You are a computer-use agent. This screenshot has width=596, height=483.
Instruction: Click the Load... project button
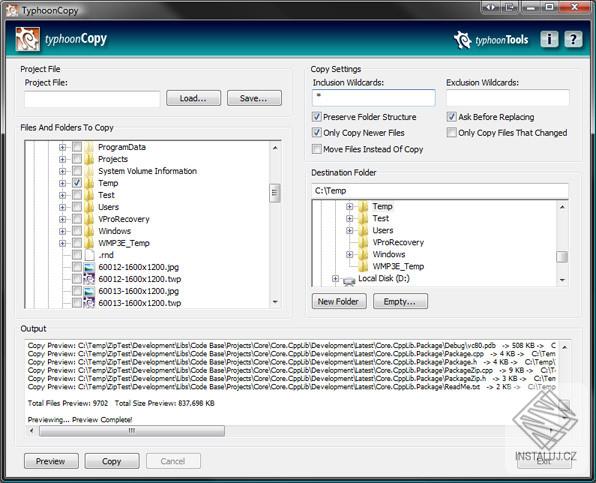[193, 98]
